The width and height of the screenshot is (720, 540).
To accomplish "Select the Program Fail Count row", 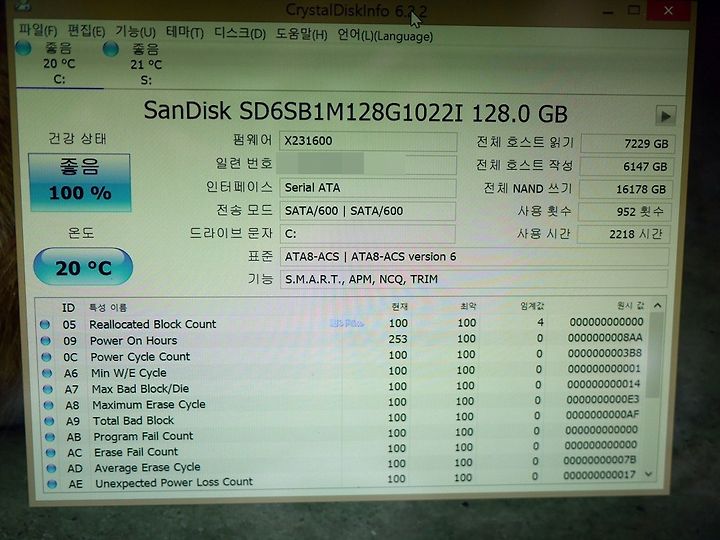I will point(342,434).
